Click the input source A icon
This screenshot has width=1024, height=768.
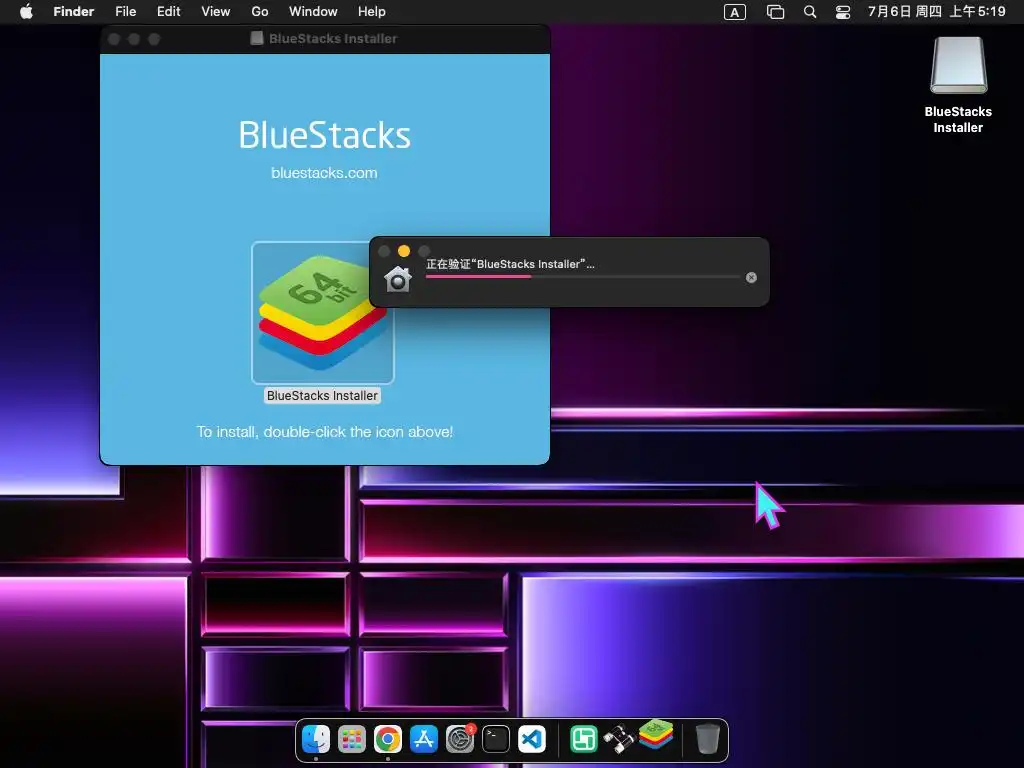click(x=735, y=12)
